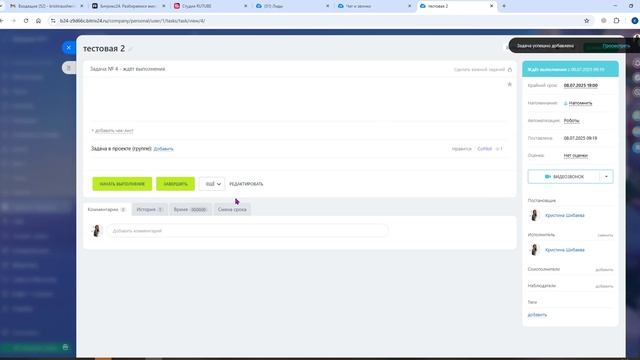Screen dimensions: 640x360
Task: Expand the Видеозвонок dropdown arrow
Action: pyautogui.click(x=606, y=177)
